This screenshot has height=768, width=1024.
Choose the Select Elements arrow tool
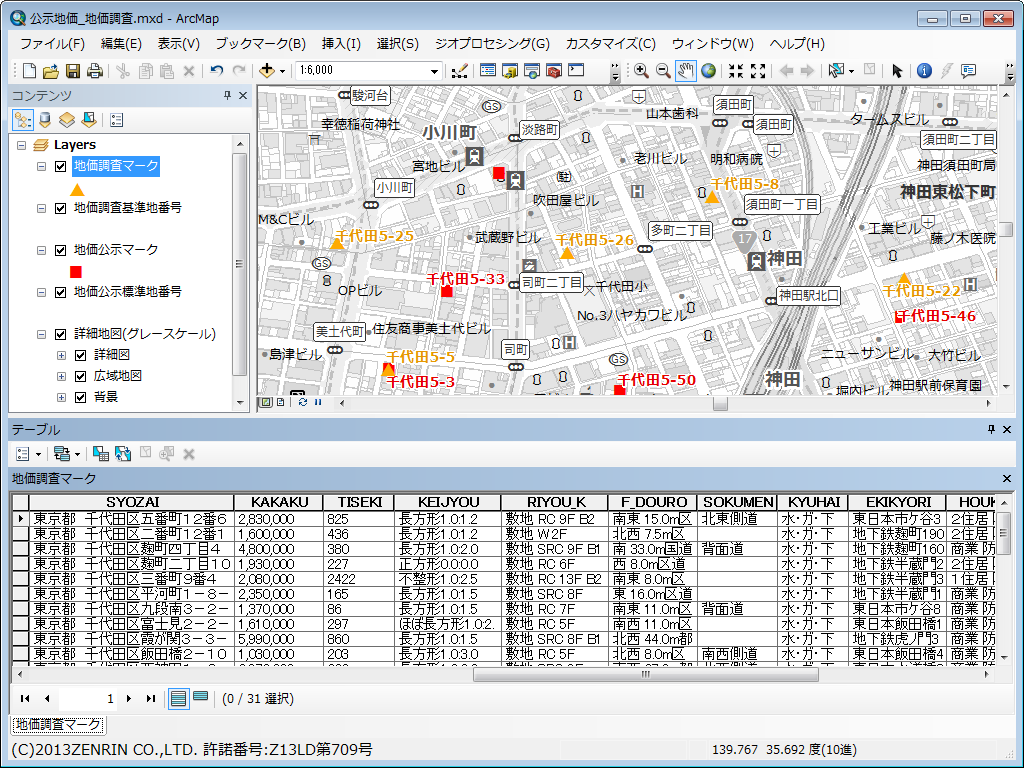tap(897, 71)
